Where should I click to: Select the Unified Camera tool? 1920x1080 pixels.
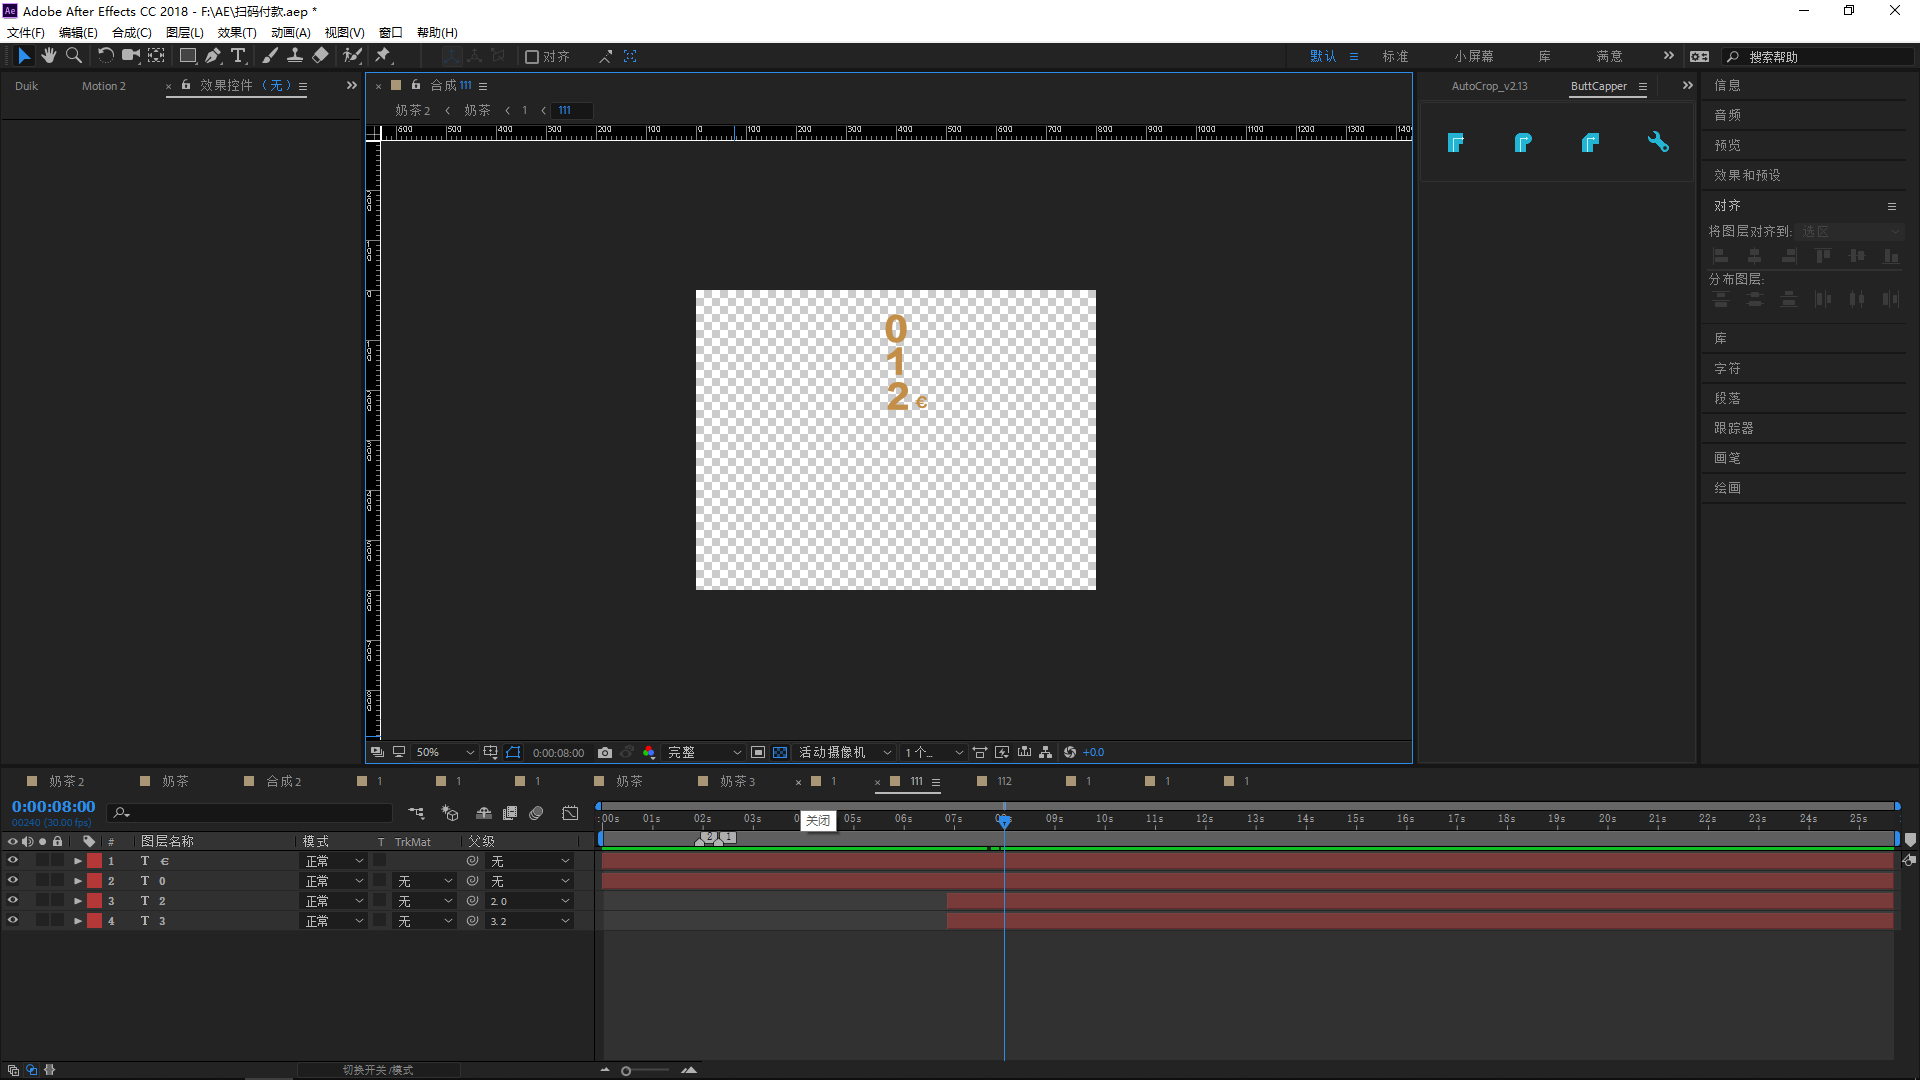coord(130,56)
